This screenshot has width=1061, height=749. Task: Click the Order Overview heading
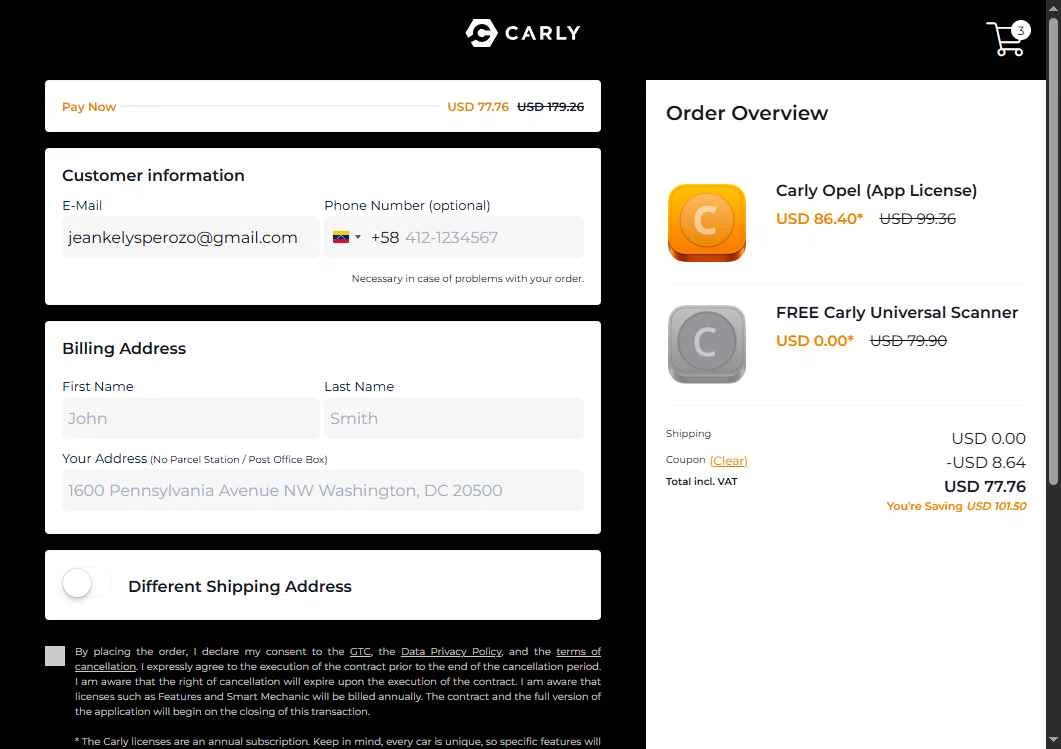pyautogui.click(x=746, y=113)
